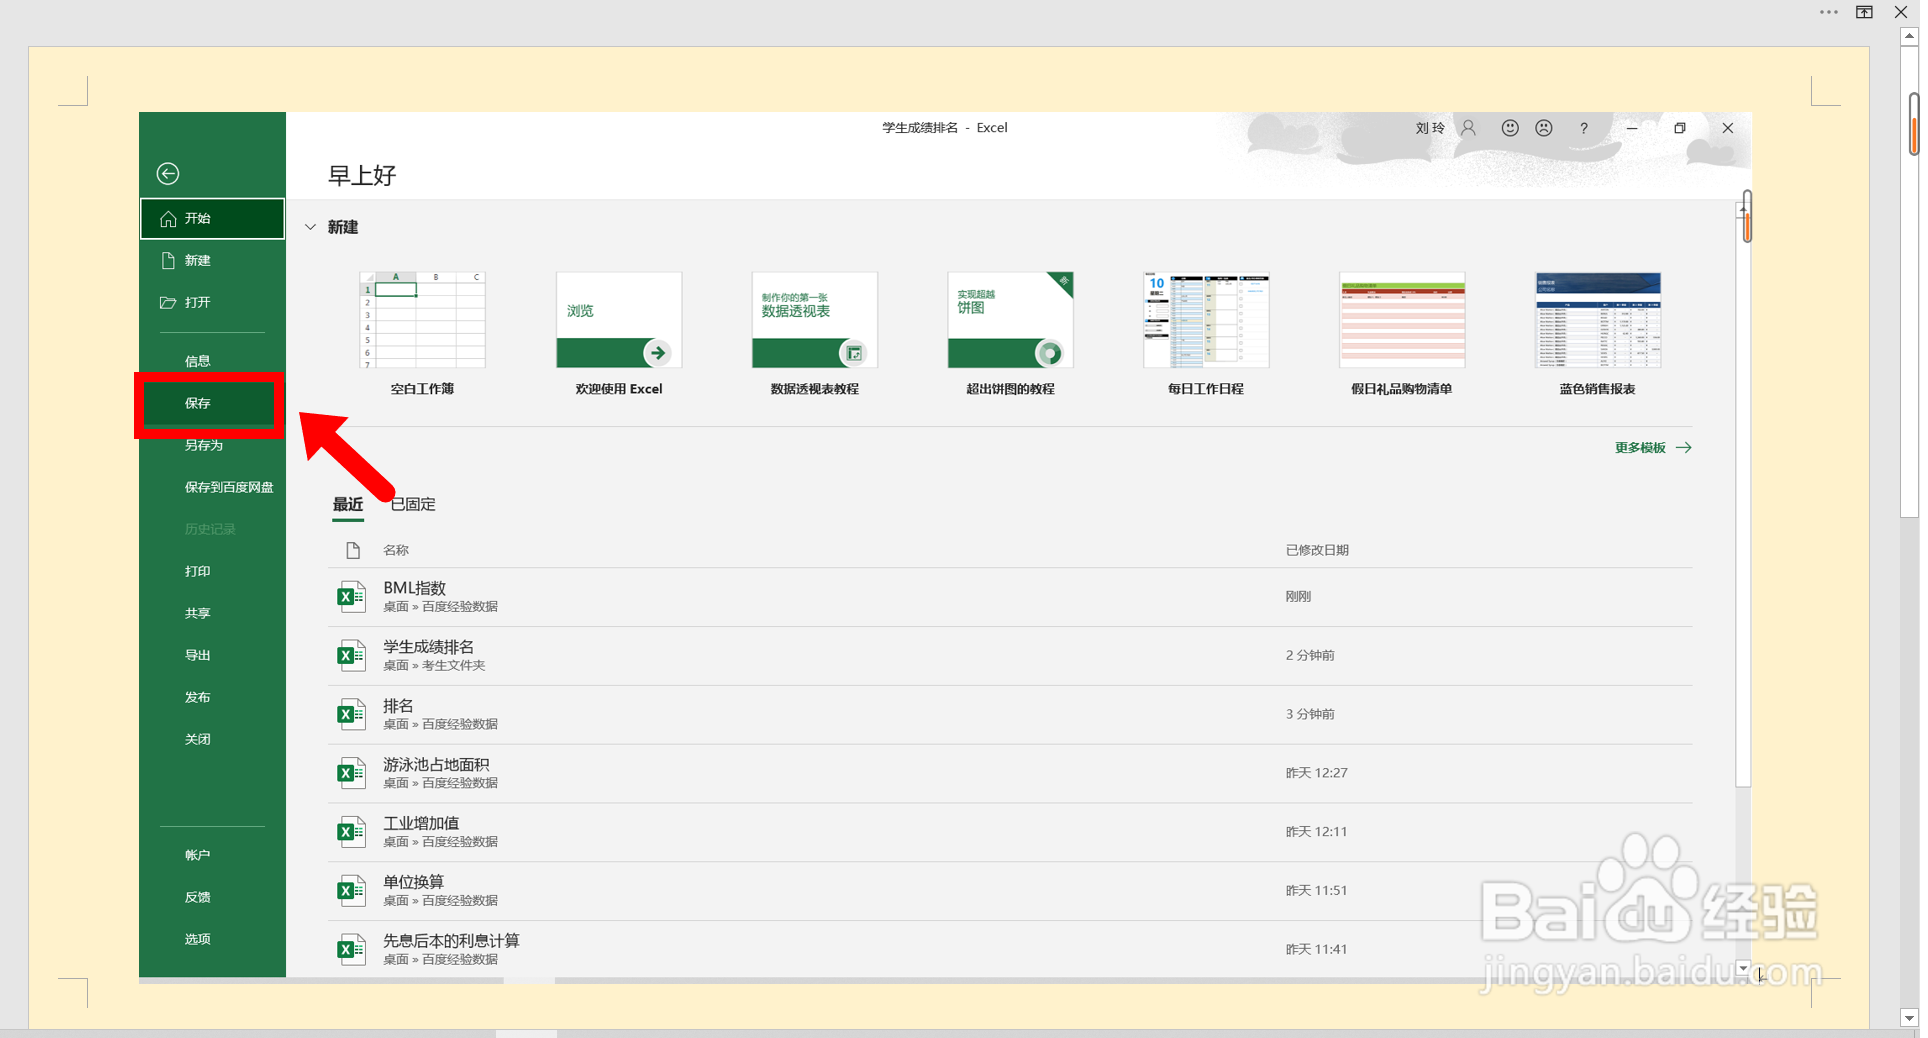Open the 单位换算 recent file
This screenshot has height=1038, width=1928.
(1010, 891)
